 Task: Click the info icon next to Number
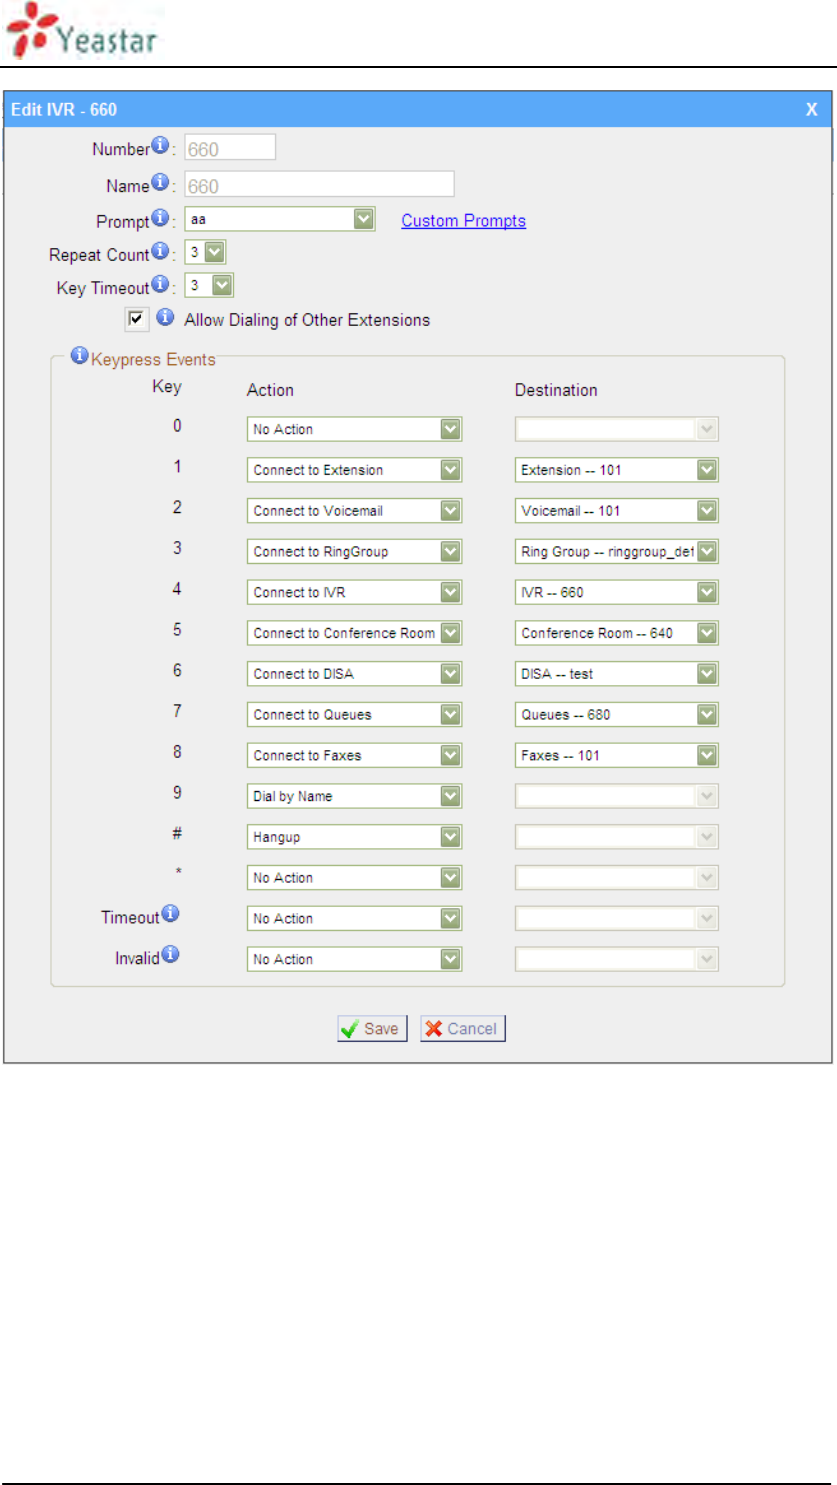pos(160,147)
